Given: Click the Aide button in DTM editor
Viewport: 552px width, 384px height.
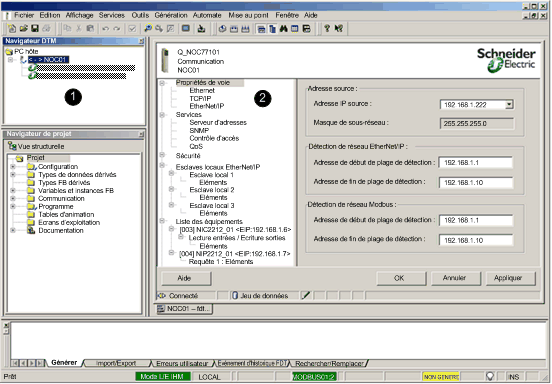Looking at the screenshot, I should pyautogui.click(x=186, y=278).
